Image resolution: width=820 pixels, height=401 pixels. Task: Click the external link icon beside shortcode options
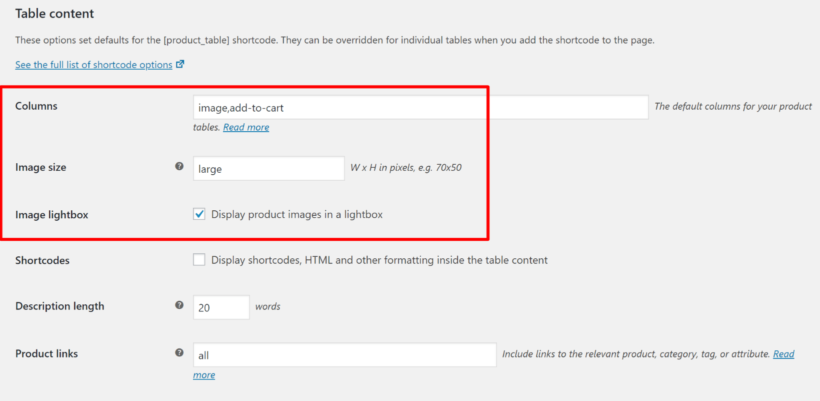pyautogui.click(x=180, y=65)
